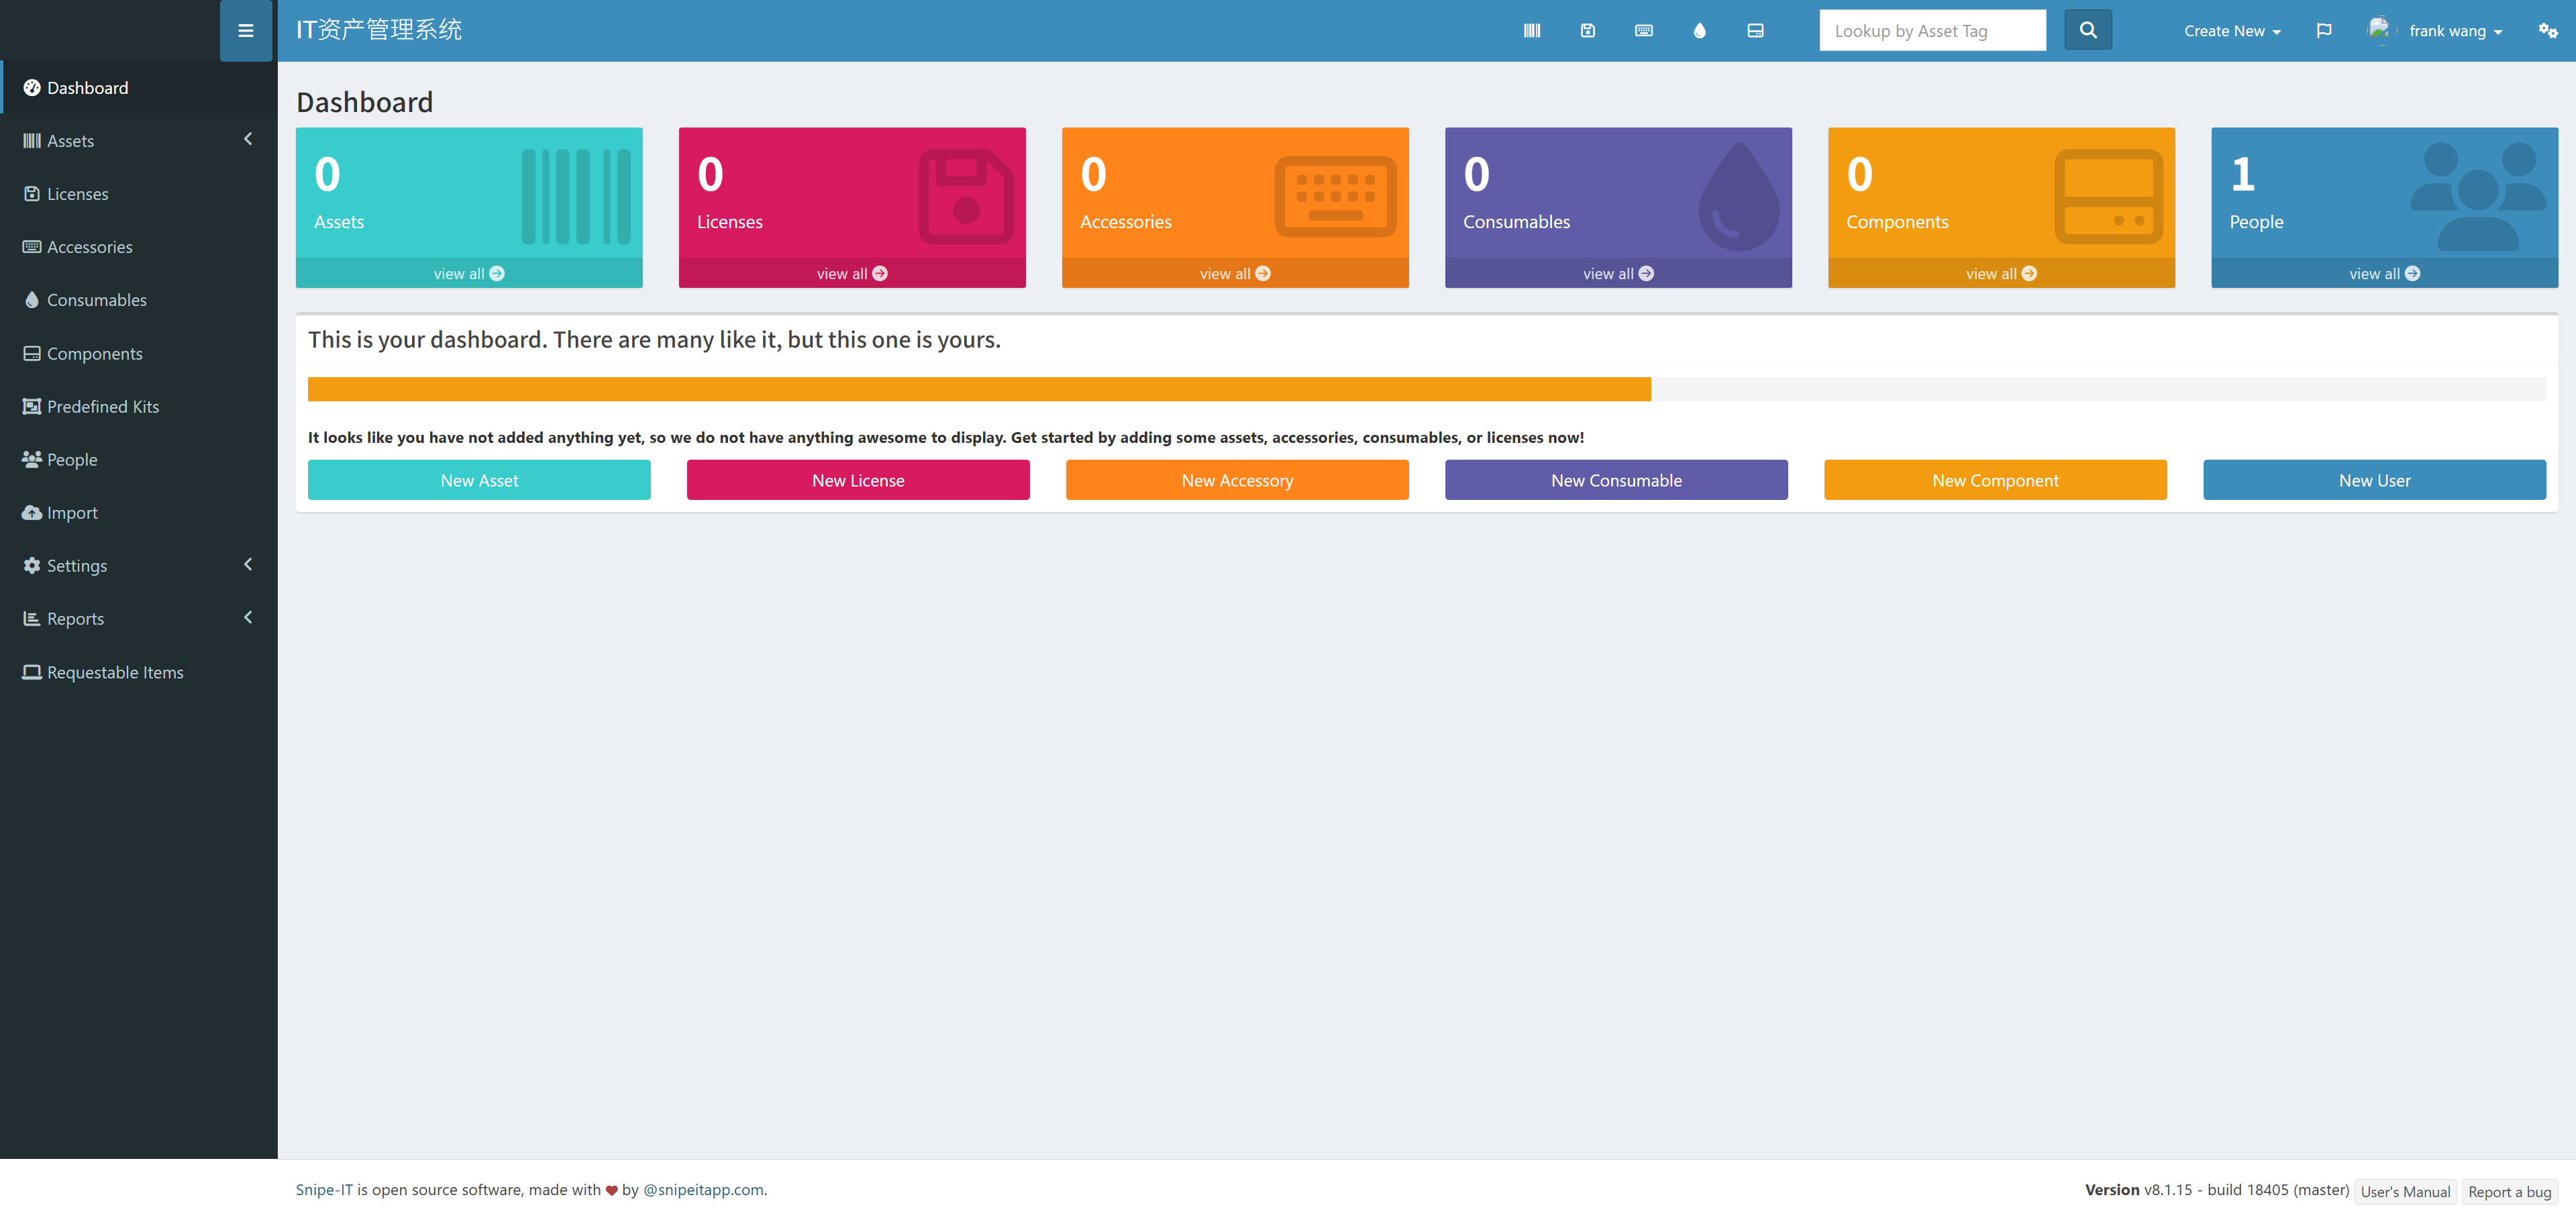2576x1222 pixels.
Task: Click the keyboard accessories icon in navbar
Action: click(x=1643, y=31)
